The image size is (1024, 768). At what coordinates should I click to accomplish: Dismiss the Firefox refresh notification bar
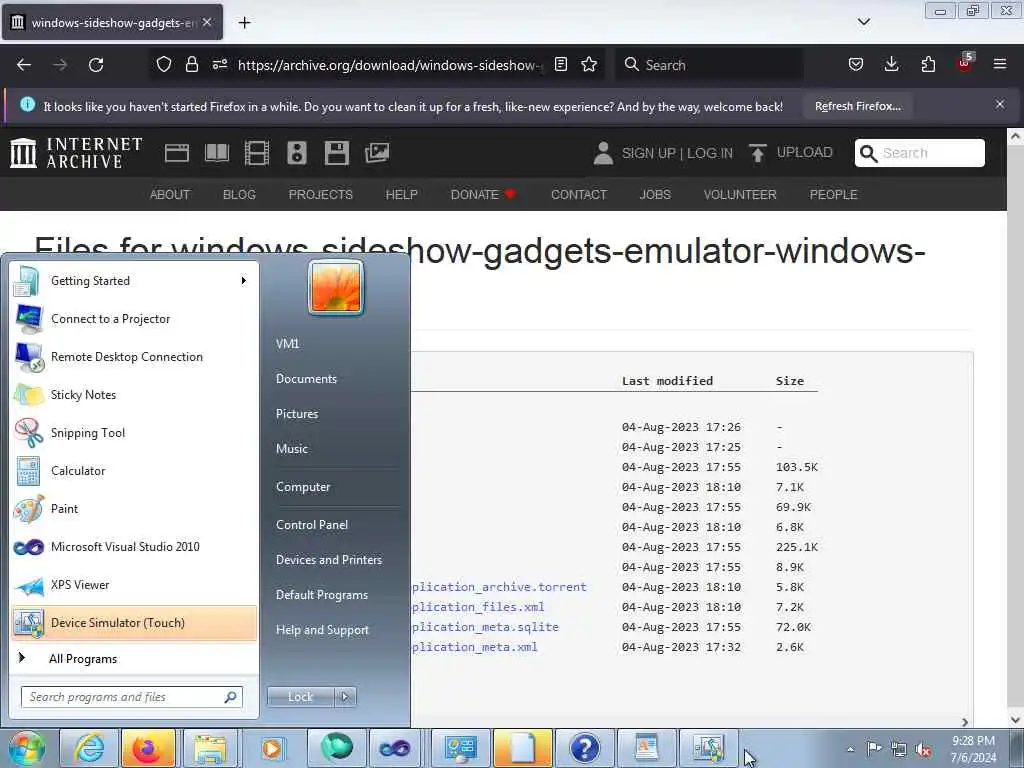[x=1000, y=104]
